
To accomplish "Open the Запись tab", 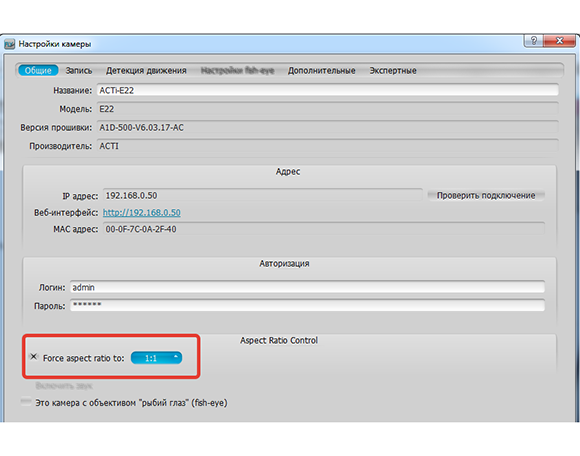I will coord(79,71).
